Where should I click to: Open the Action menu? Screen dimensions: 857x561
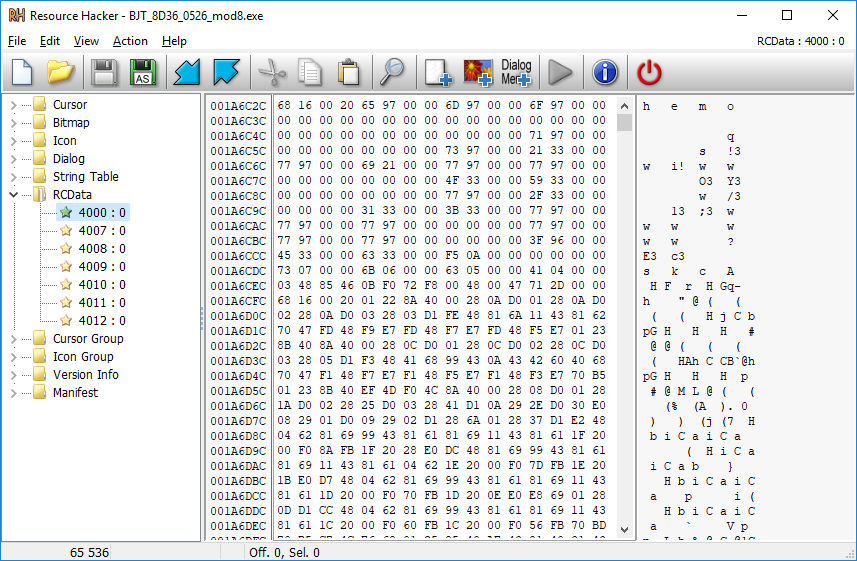coord(130,41)
